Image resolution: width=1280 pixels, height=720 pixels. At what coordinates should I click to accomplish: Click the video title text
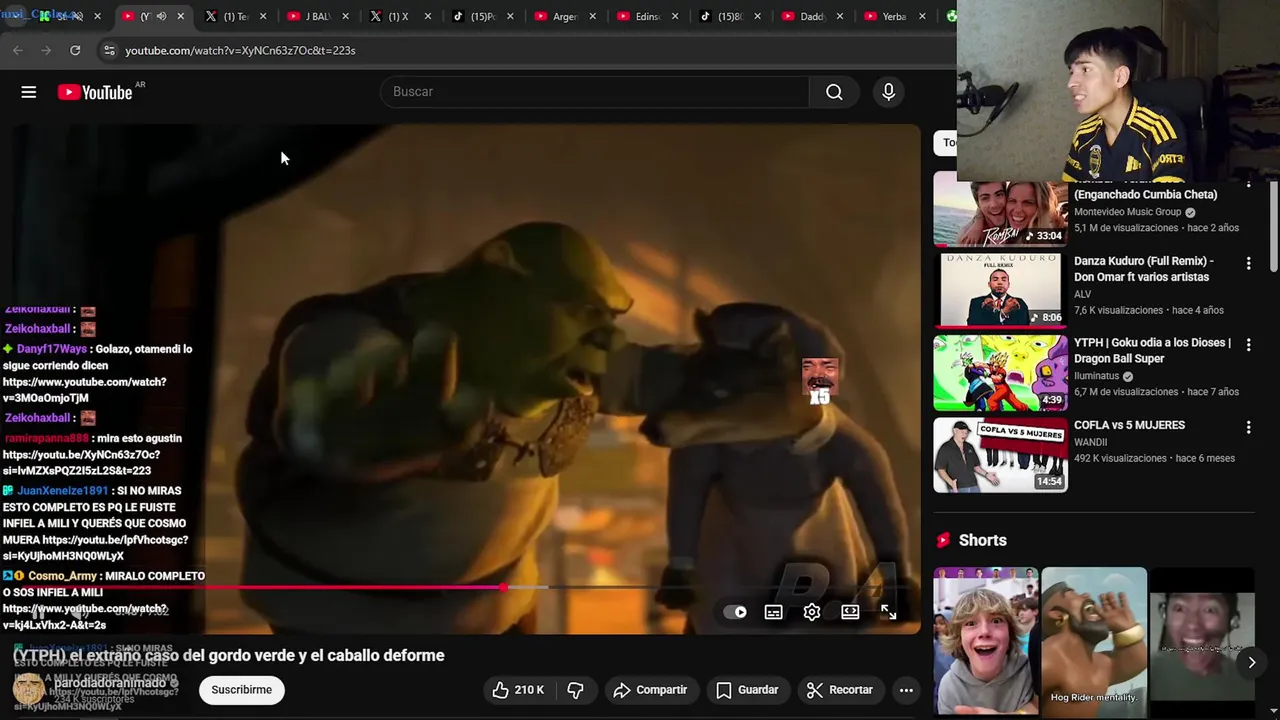pyautogui.click(x=228, y=656)
